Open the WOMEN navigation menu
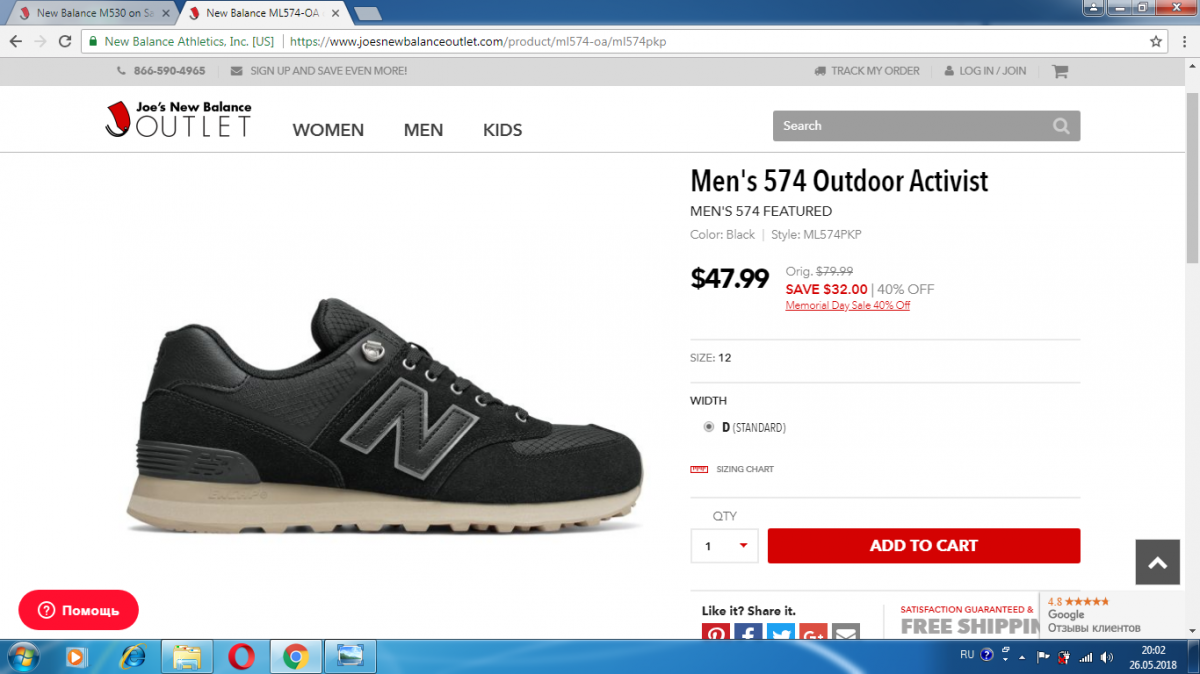The width and height of the screenshot is (1200, 674). pyautogui.click(x=328, y=130)
